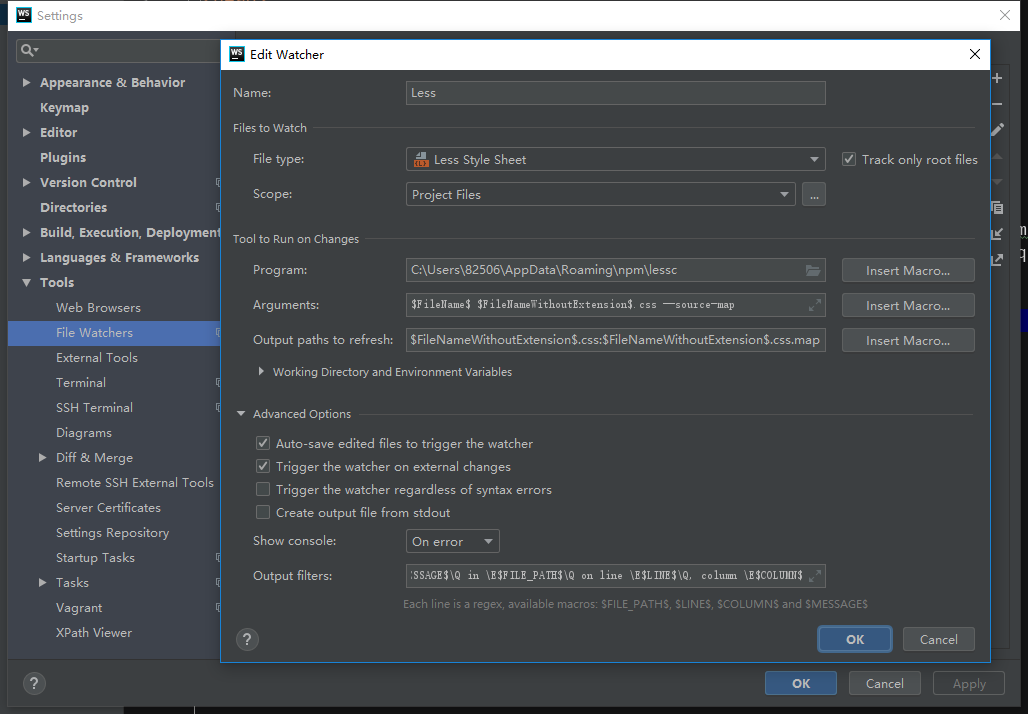Toggle Track only root files checkbox
The height and width of the screenshot is (714, 1028).
pos(849,159)
